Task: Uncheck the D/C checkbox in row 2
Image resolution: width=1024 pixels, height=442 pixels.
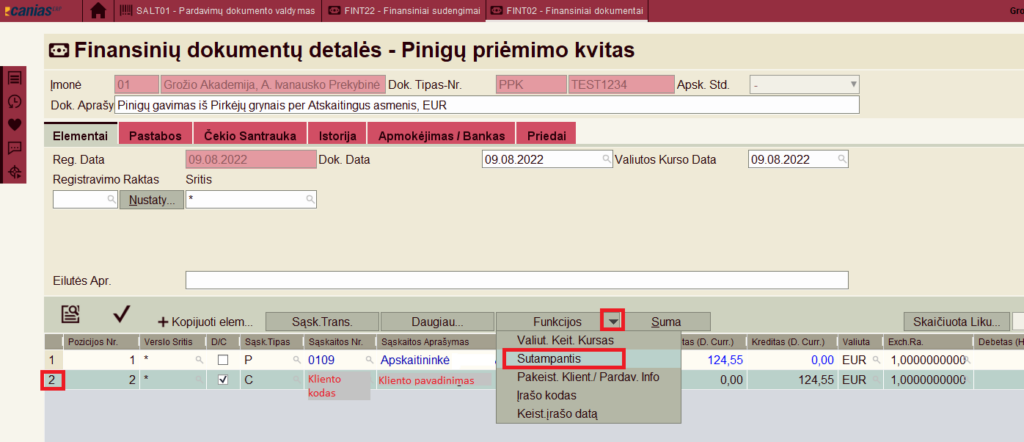Action: [222, 380]
